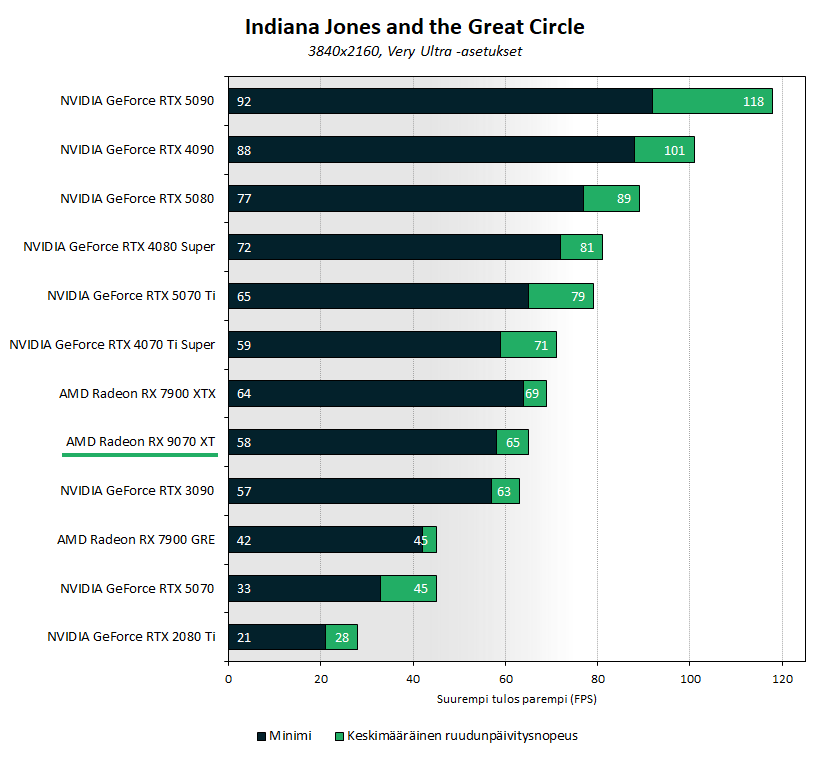Click the RX 7900 XTX average value 69
830x757 pixels.
click(x=532, y=393)
